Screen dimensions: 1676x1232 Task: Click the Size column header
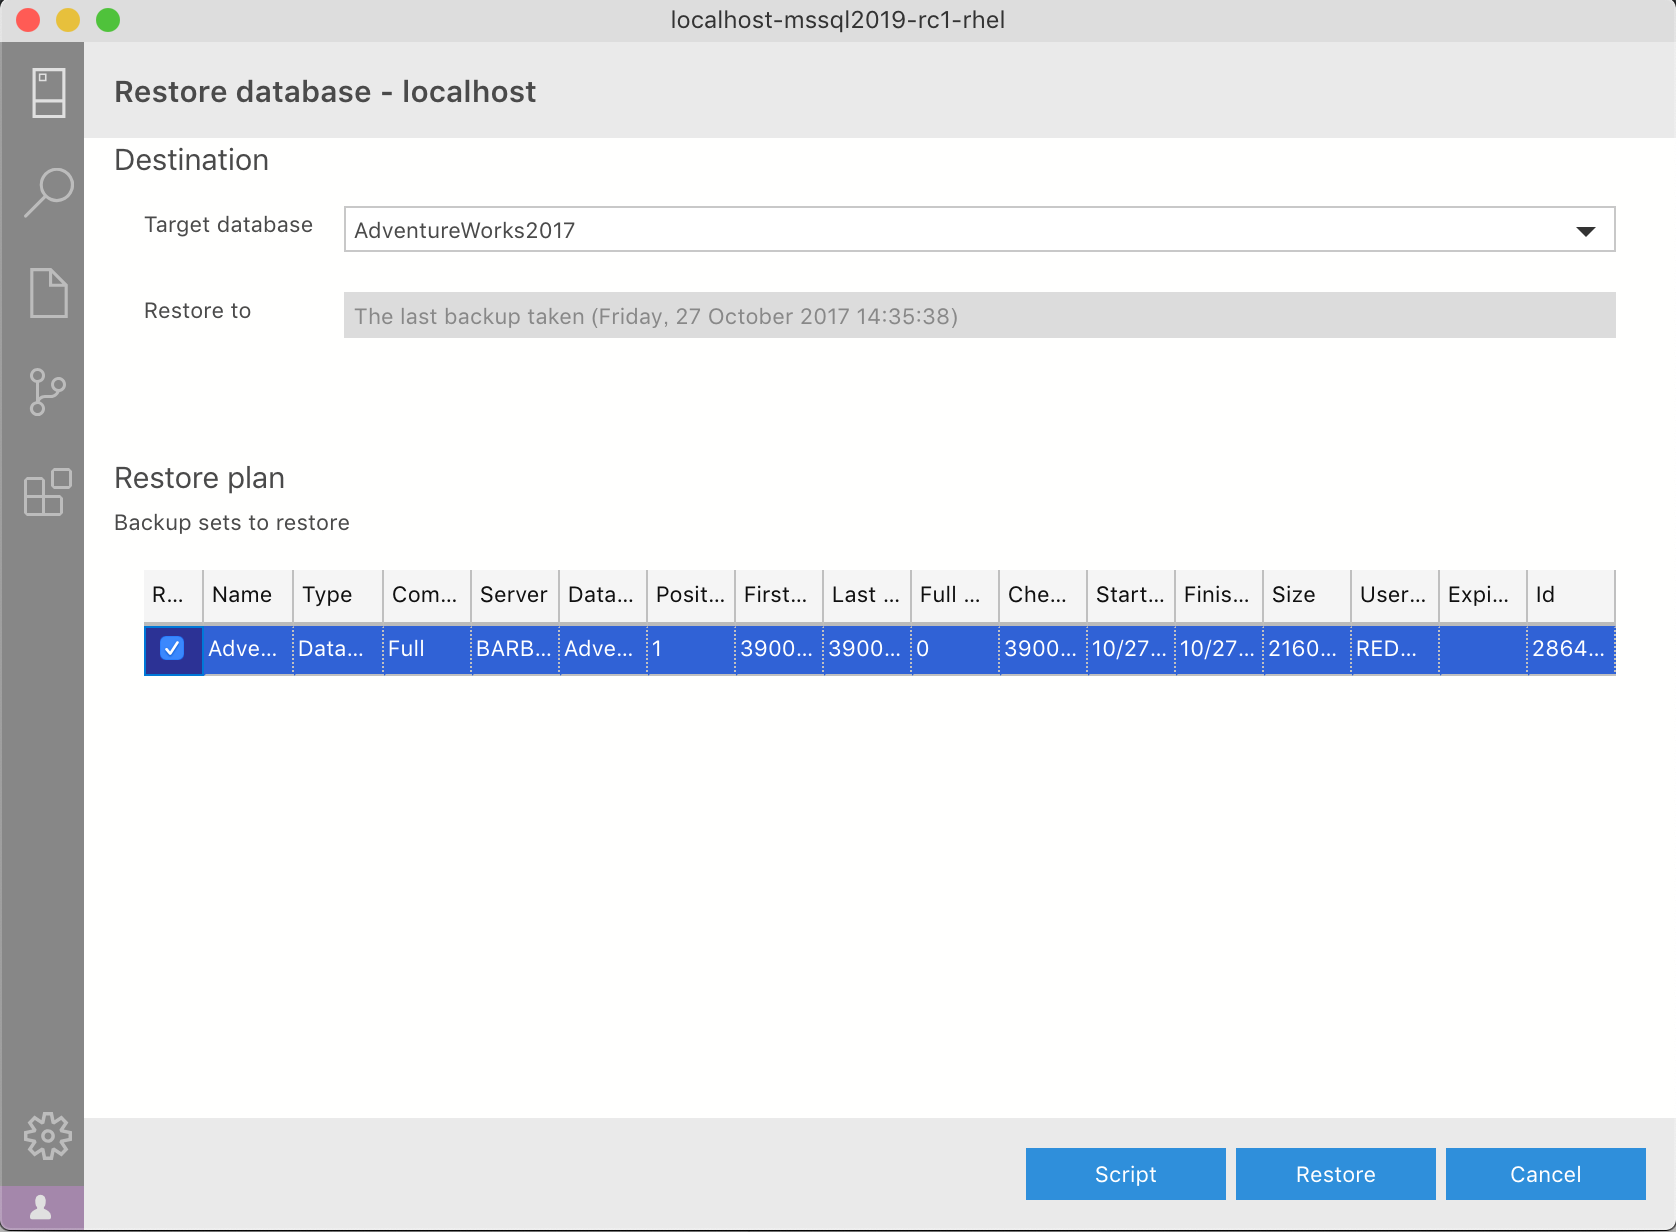point(1294,595)
